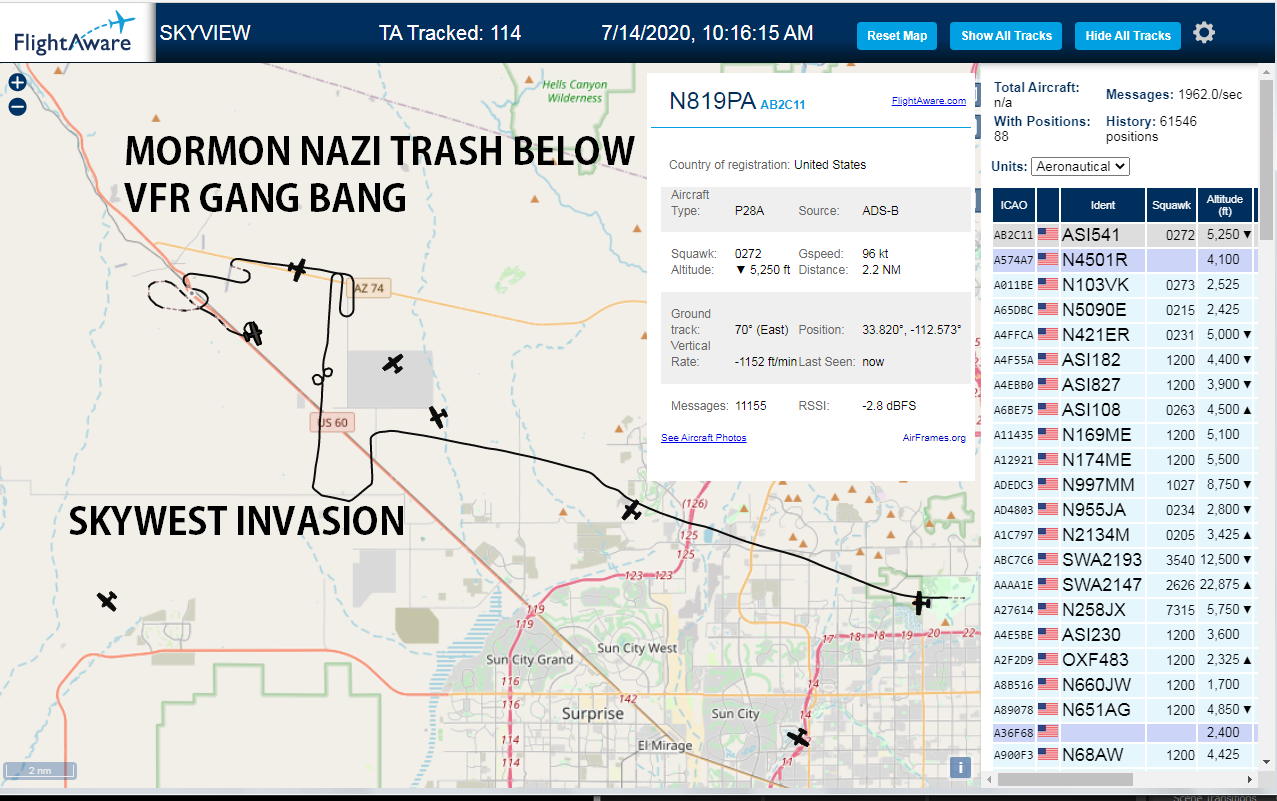Viewport: 1277px width, 801px height.
Task: Select aircraft icon inside the grey shaded area
Action: (393, 364)
